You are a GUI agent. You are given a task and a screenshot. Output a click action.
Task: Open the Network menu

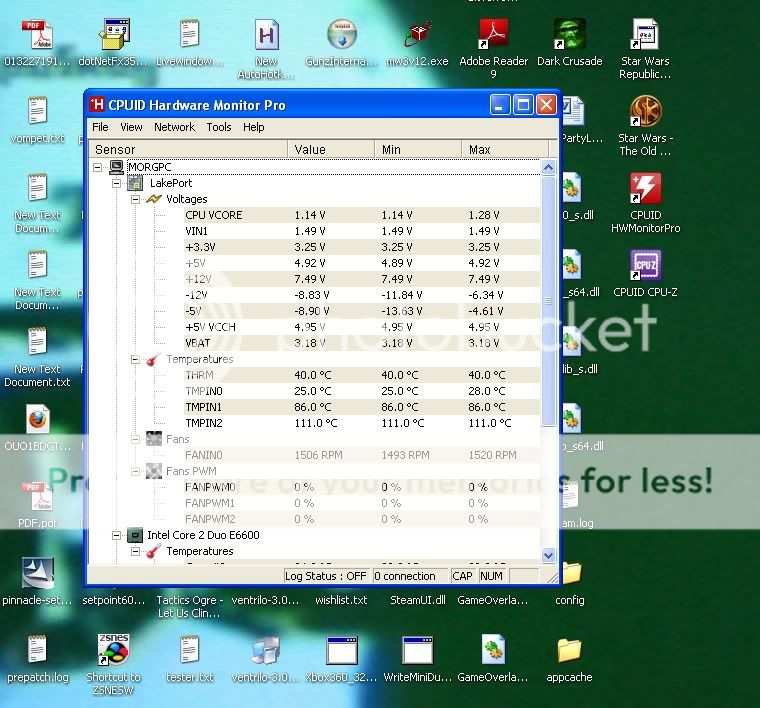(174, 127)
